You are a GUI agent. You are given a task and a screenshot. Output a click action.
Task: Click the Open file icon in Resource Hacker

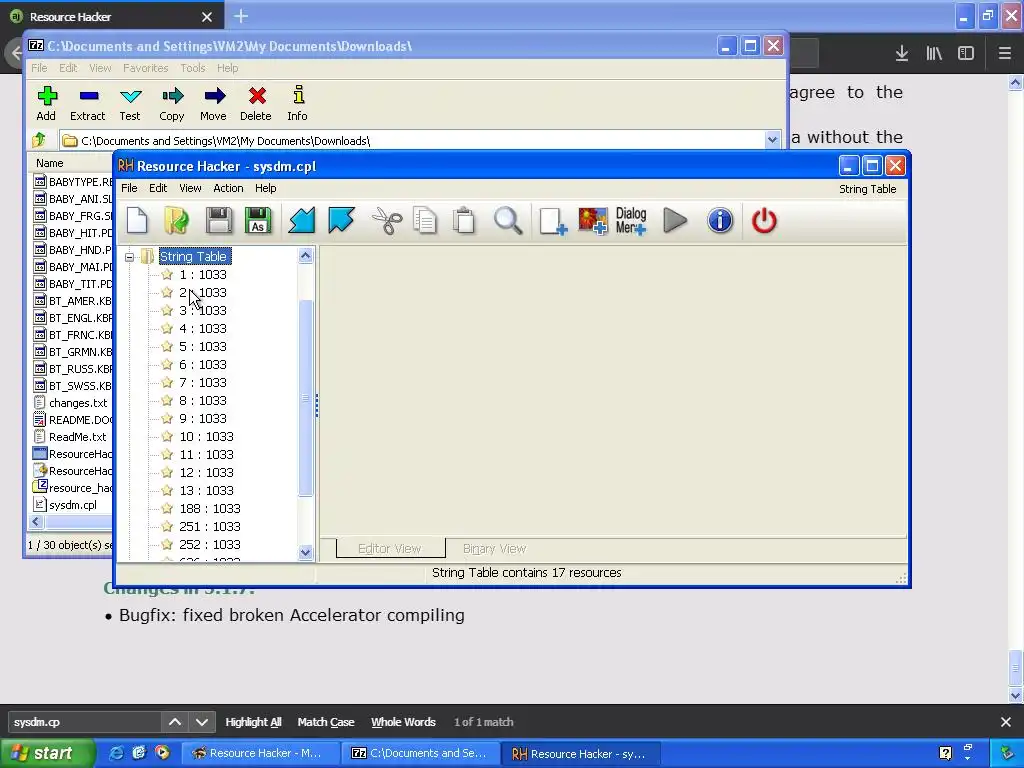click(x=176, y=220)
